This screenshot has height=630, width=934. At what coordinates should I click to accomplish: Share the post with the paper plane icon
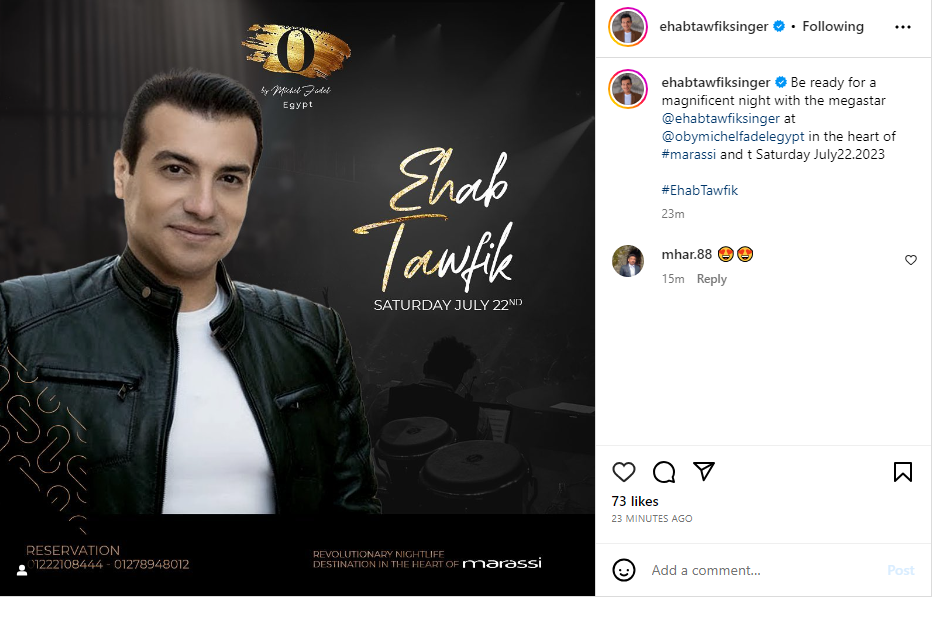click(703, 471)
